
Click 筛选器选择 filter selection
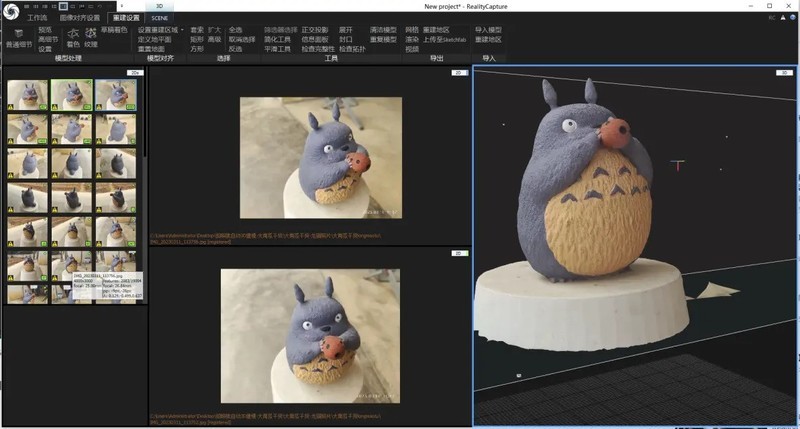click(x=281, y=30)
